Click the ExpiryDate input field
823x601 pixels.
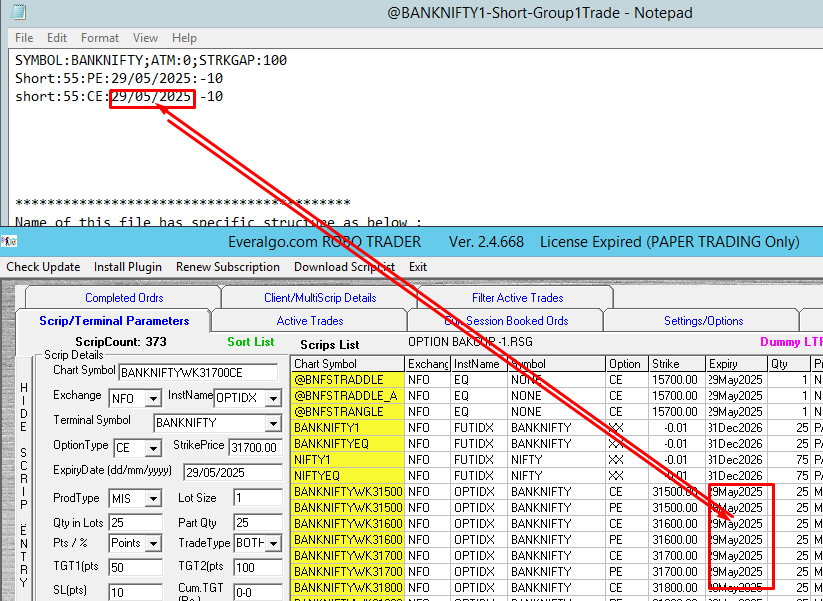232,472
